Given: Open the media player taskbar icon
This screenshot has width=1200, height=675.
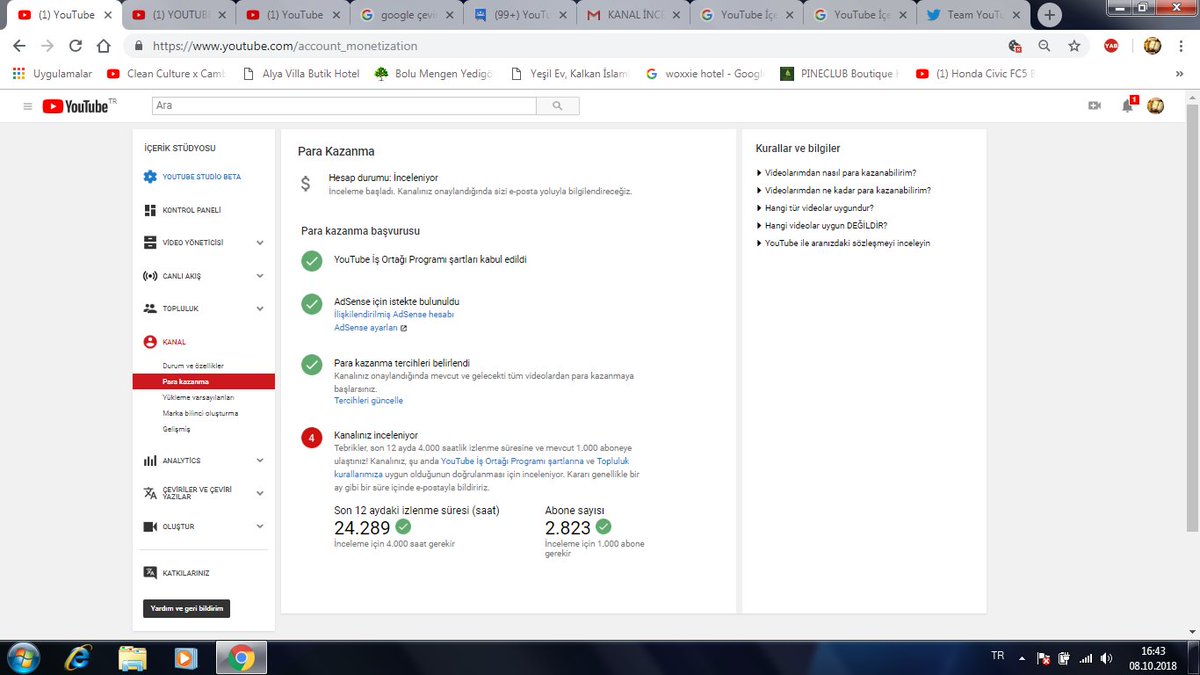Looking at the screenshot, I should 186,658.
